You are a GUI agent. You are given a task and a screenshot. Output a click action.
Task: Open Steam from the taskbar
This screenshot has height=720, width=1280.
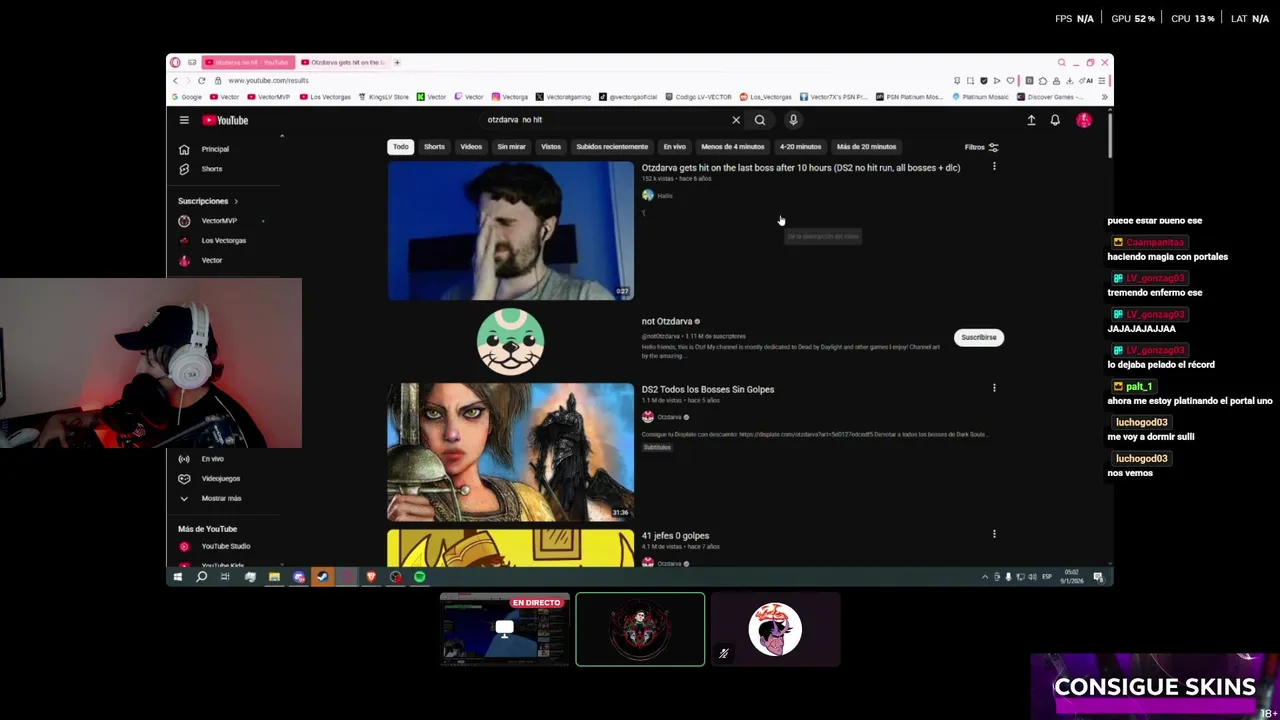tap(322, 577)
